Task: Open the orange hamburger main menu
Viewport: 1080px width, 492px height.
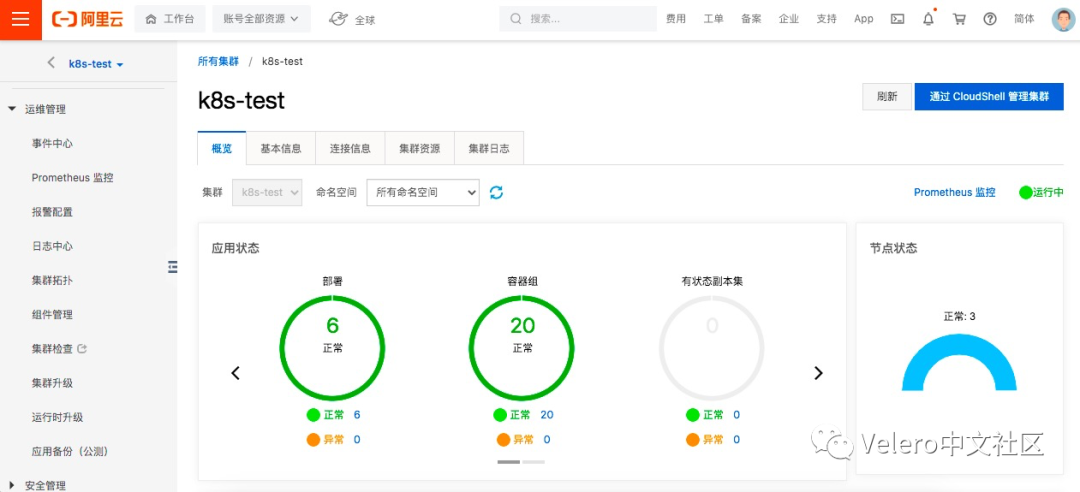Action: click(21, 19)
